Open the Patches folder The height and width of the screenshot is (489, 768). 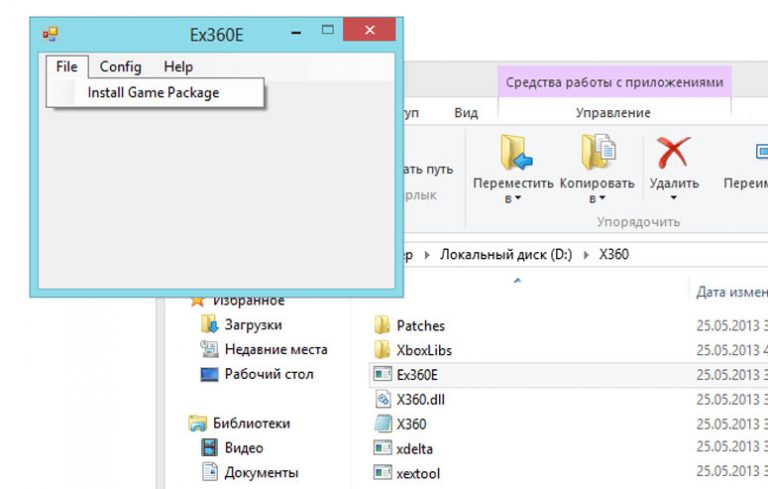(x=420, y=326)
